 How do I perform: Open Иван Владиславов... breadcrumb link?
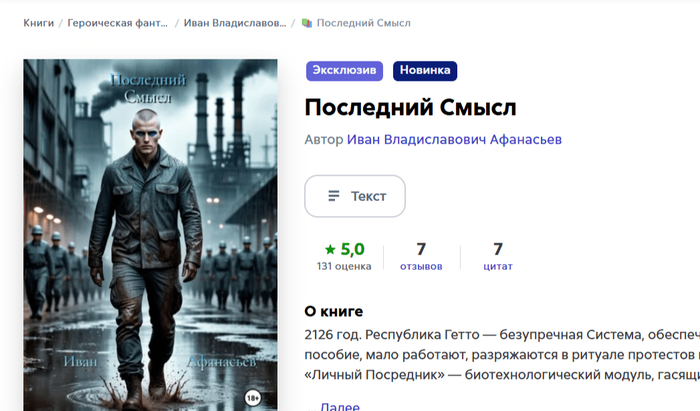pyautogui.click(x=235, y=23)
